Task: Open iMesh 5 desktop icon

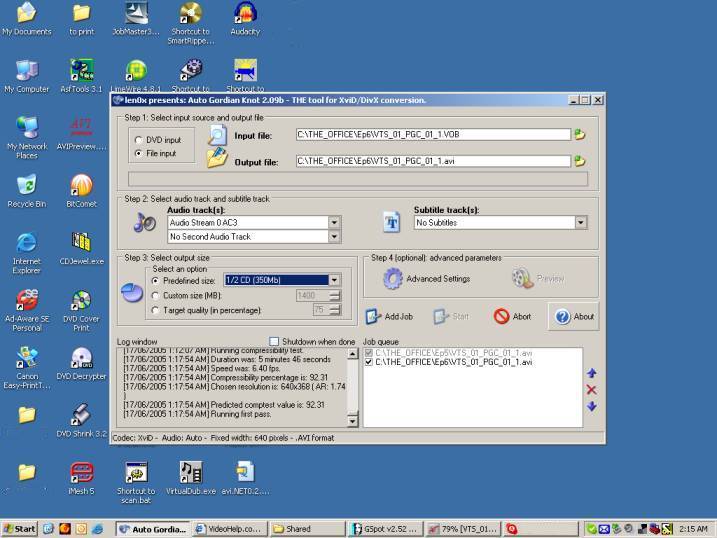Action: click(x=81, y=478)
